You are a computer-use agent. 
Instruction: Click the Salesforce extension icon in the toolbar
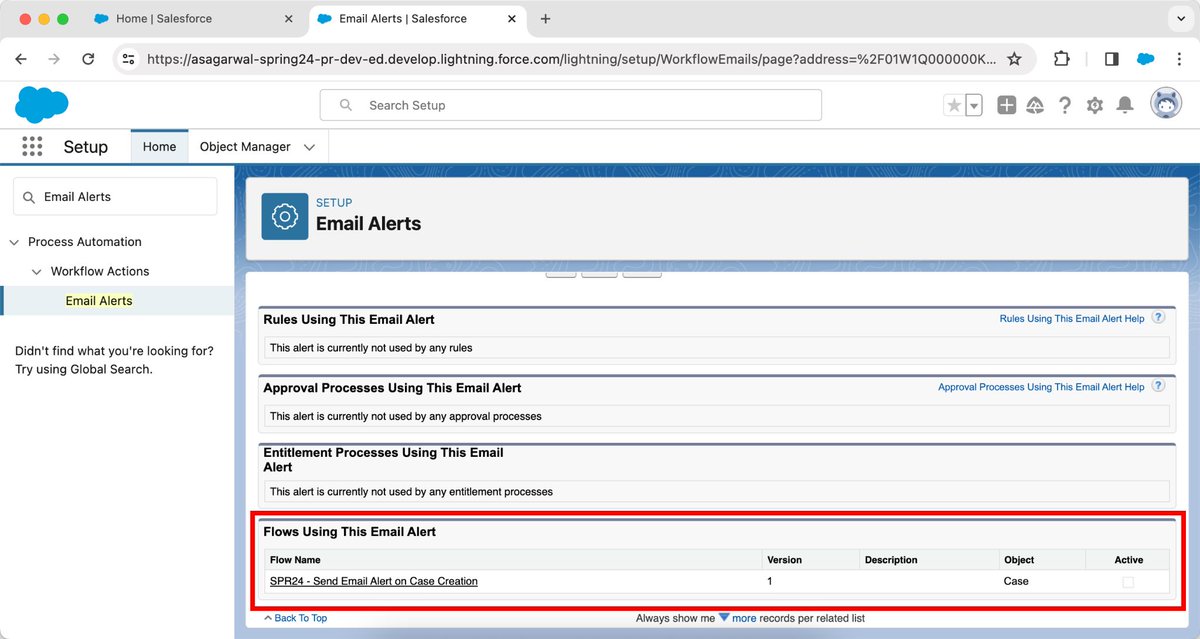coord(1145,59)
